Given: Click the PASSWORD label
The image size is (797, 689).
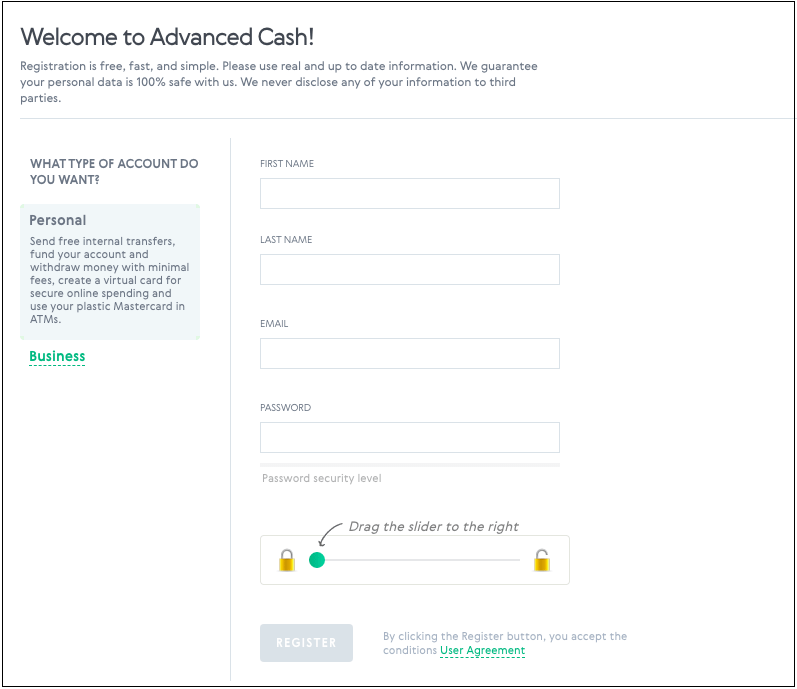Looking at the screenshot, I should point(285,408).
